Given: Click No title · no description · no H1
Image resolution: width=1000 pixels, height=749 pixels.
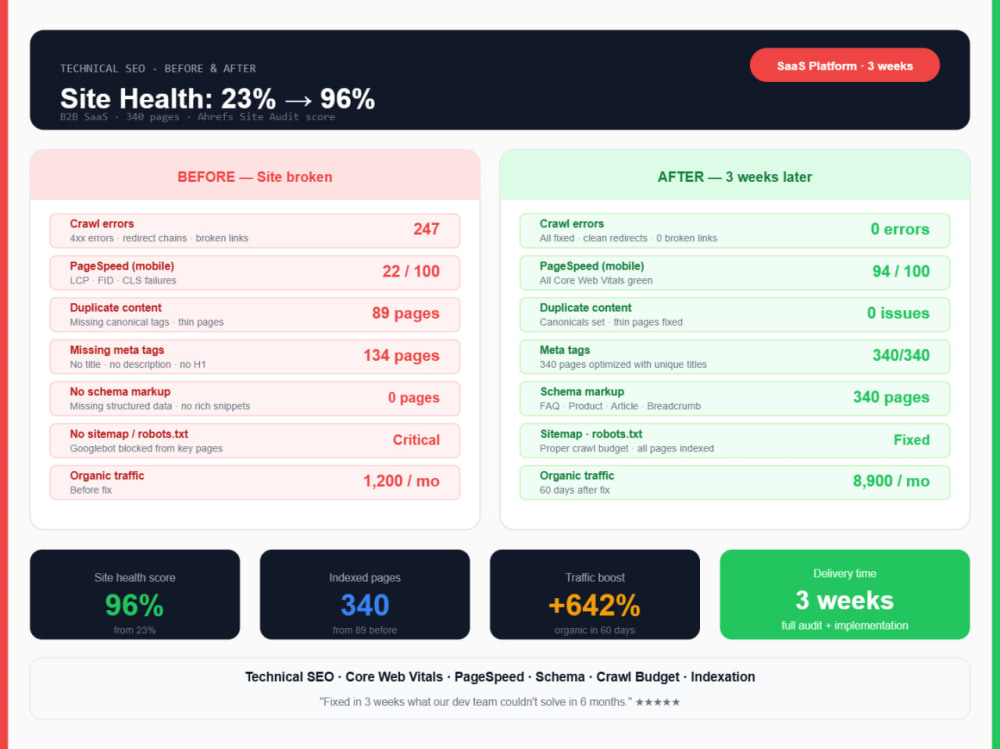Looking at the screenshot, I should coord(137,364).
